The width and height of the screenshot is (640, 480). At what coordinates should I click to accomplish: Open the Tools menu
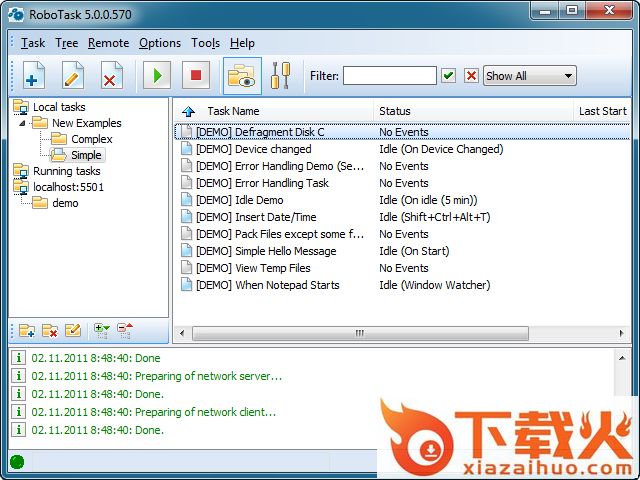pos(205,43)
